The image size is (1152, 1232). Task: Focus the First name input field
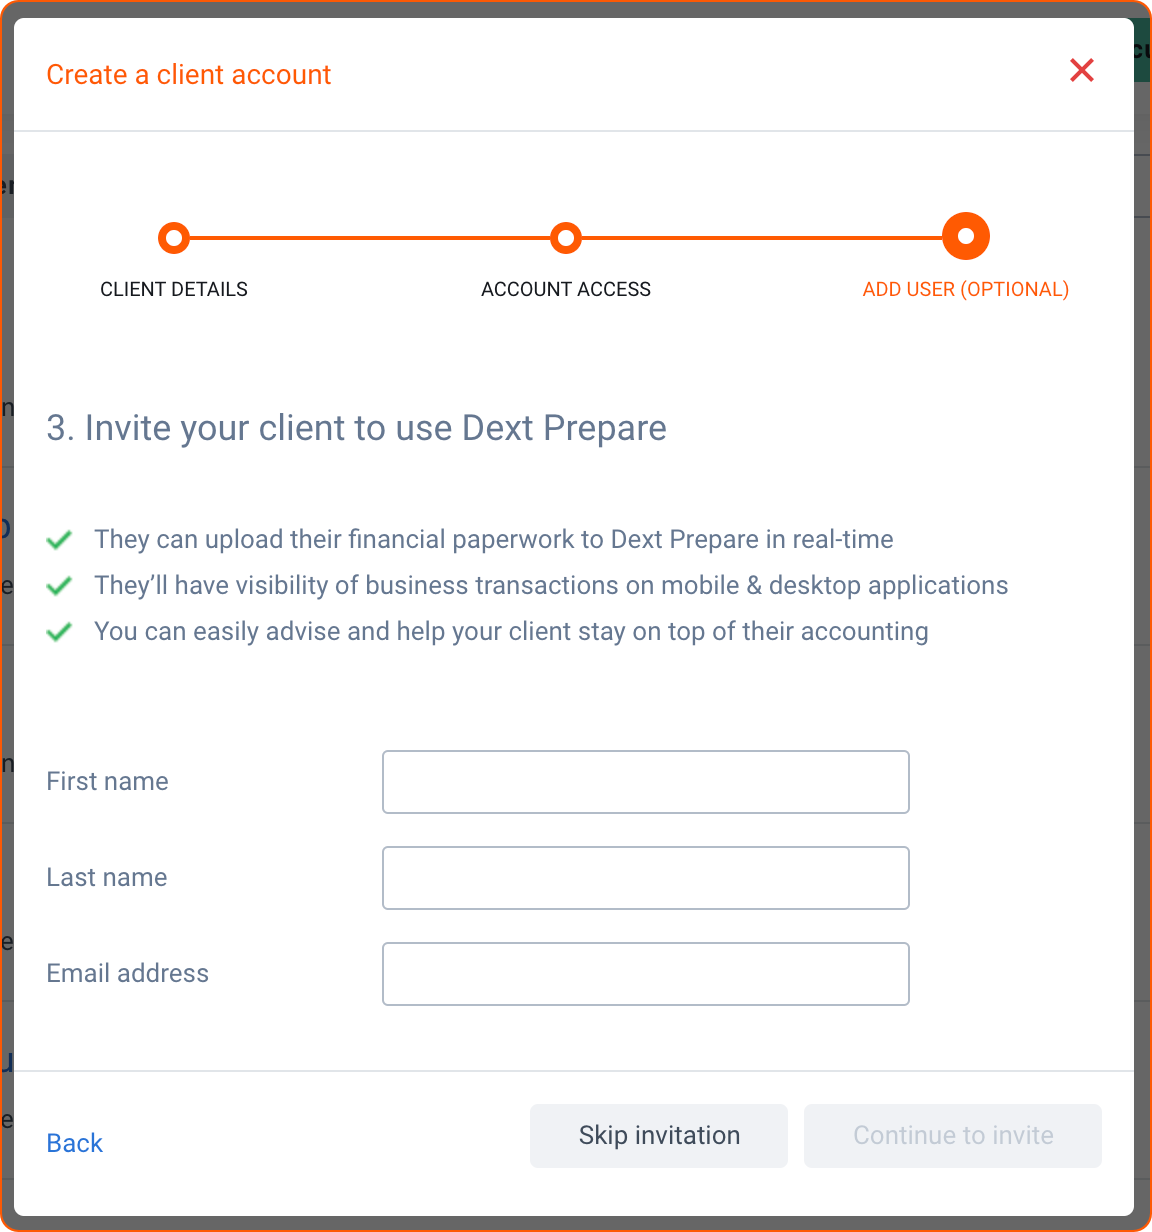click(646, 782)
